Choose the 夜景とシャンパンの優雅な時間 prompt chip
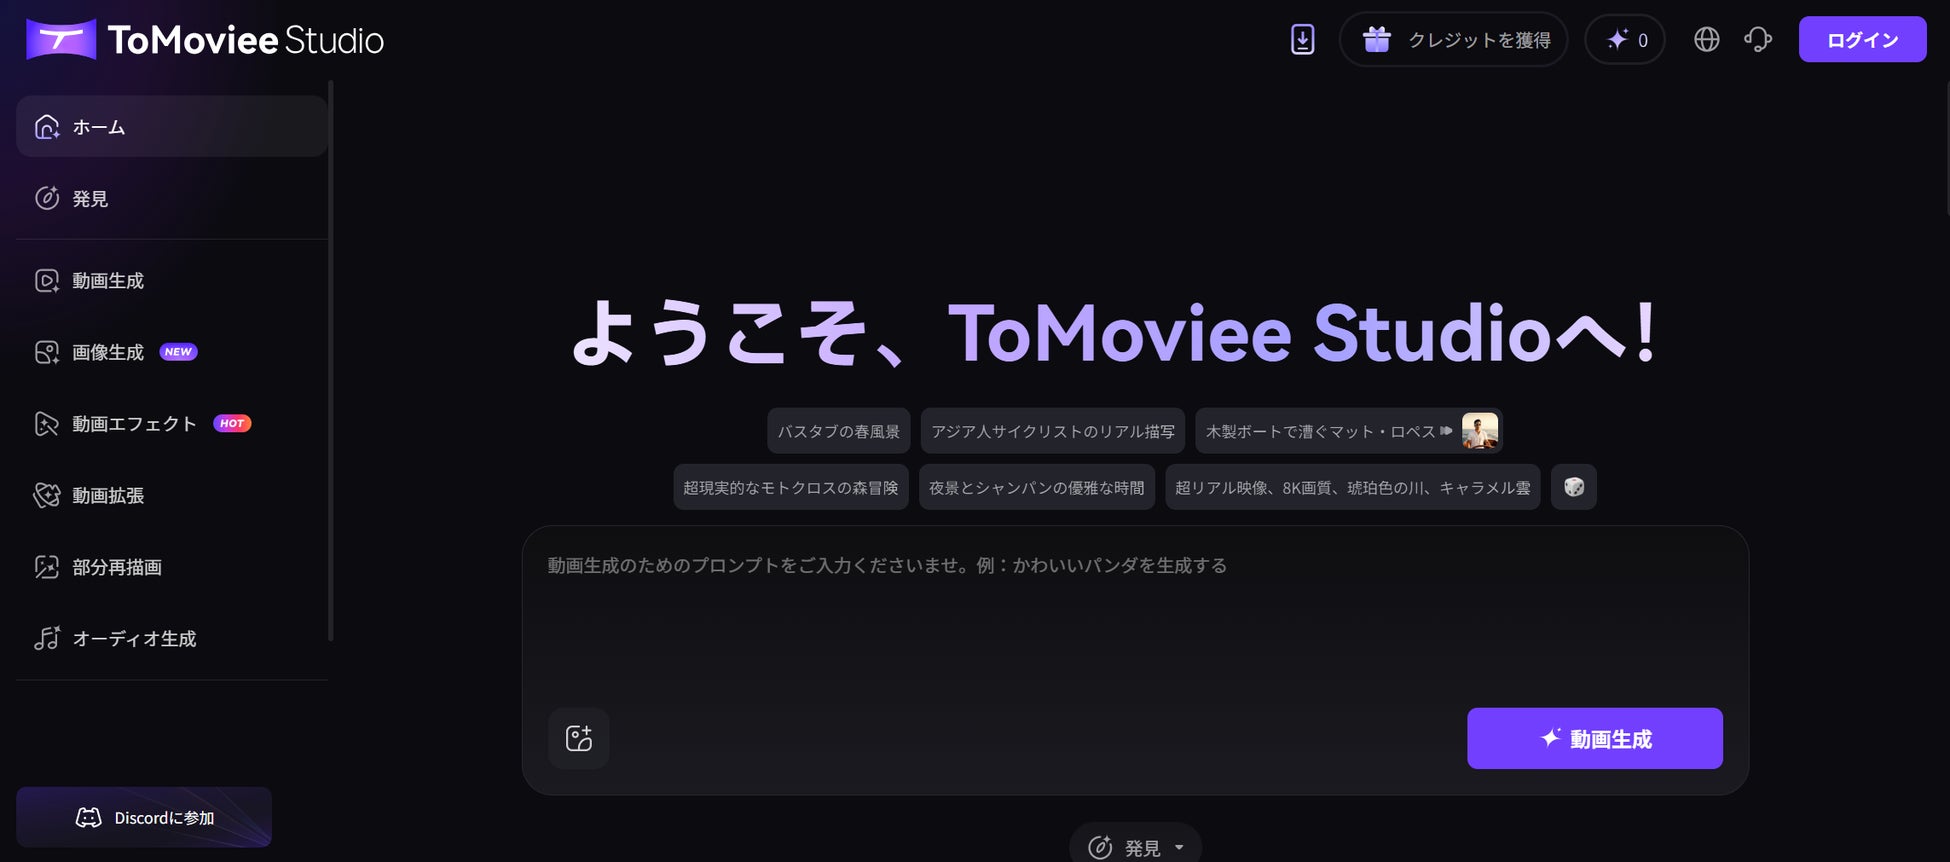1950x862 pixels. 1037,487
